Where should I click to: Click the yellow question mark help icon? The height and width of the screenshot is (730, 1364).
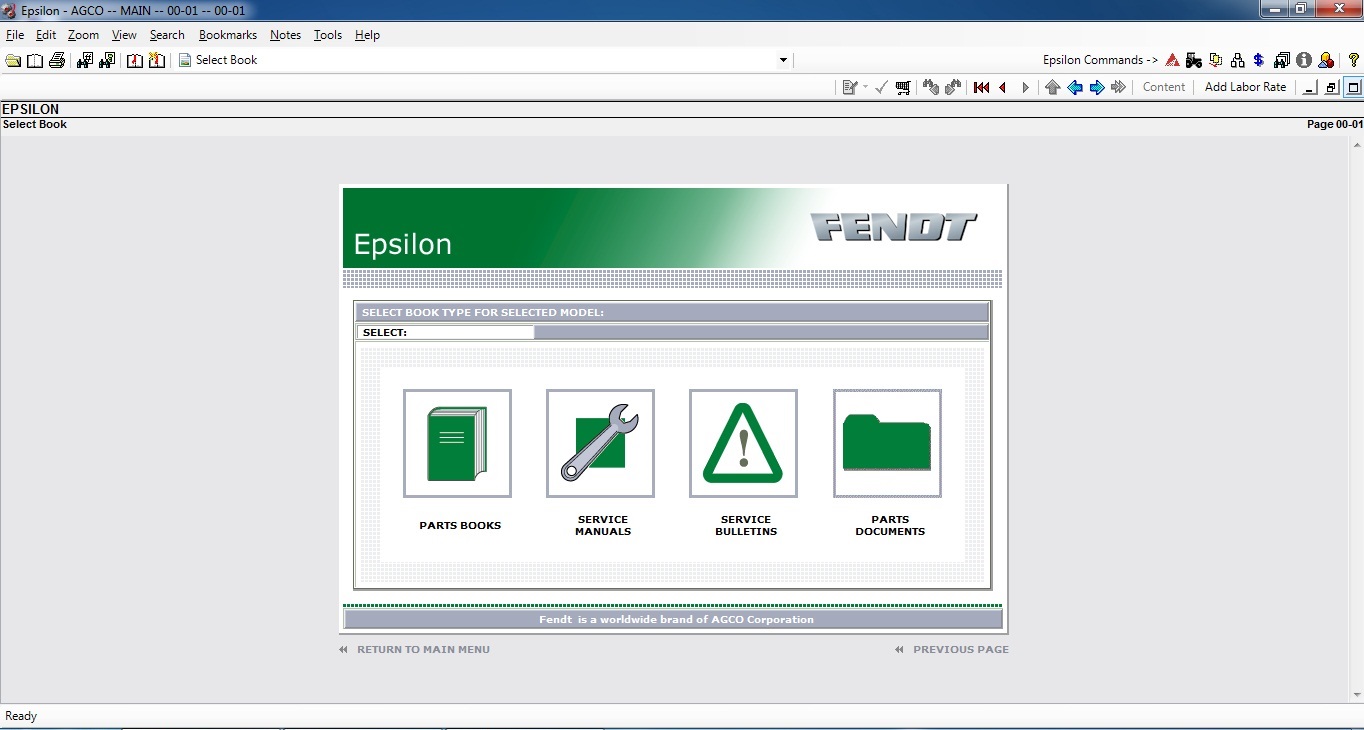coord(1354,60)
